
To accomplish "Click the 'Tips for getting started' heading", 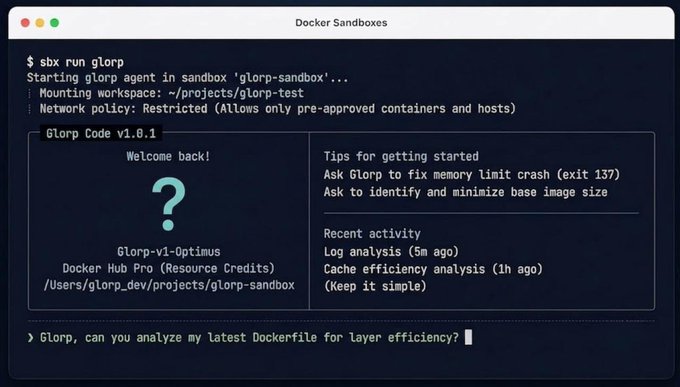I will click(401, 157).
